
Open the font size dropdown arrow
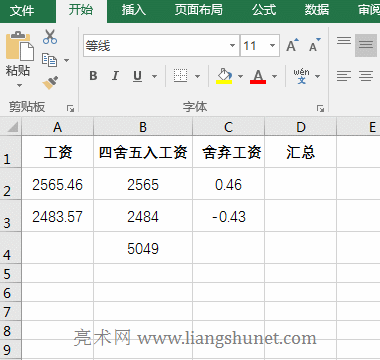click(x=272, y=45)
